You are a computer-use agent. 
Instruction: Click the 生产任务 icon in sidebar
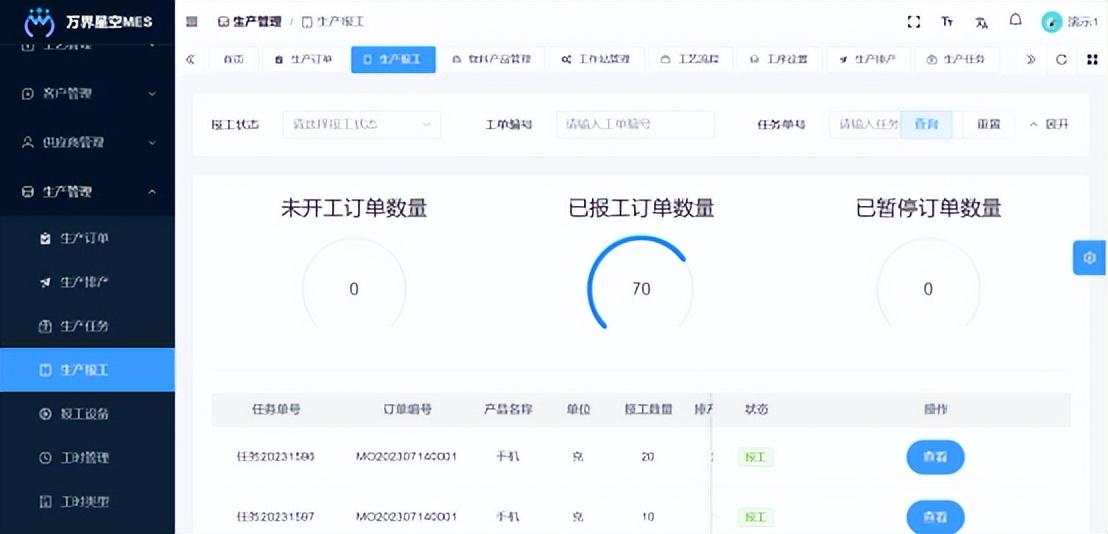pyautogui.click(x=46, y=326)
